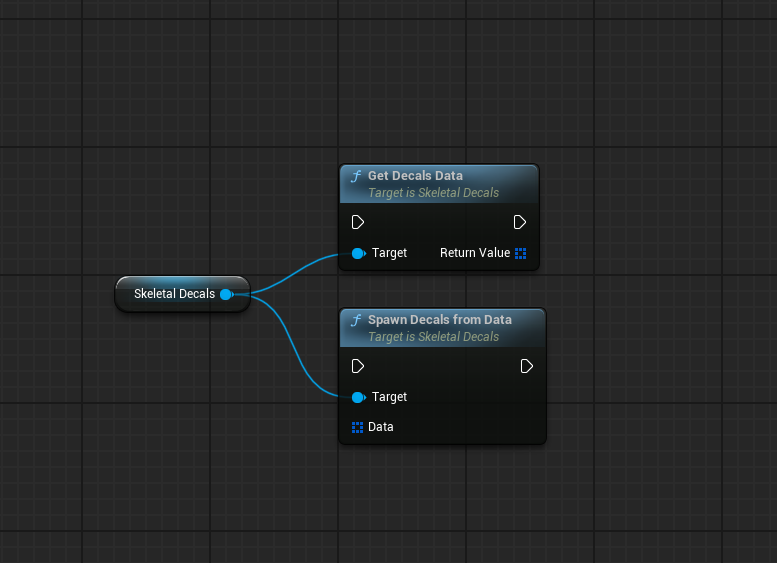Viewport: 777px width, 563px height.
Task: Click output execution pin on Spawn Decals from Data
Action: click(526, 366)
